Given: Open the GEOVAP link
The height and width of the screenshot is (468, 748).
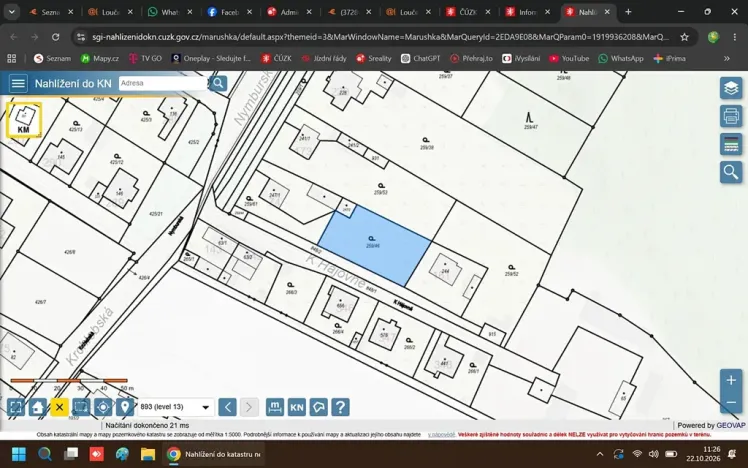Looking at the screenshot, I should pos(730,425).
